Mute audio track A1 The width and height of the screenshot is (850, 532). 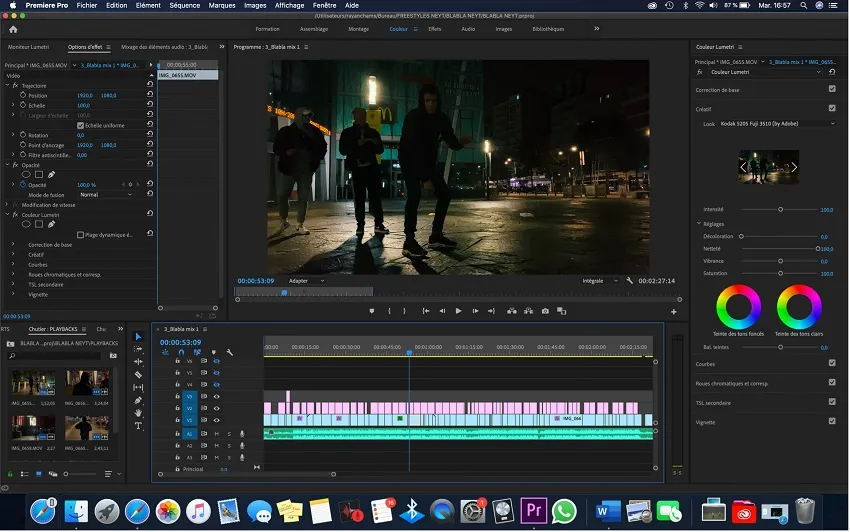[216, 434]
